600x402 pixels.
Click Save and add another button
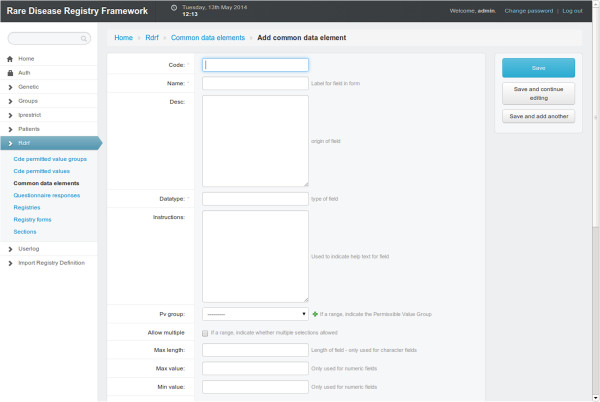click(538, 116)
